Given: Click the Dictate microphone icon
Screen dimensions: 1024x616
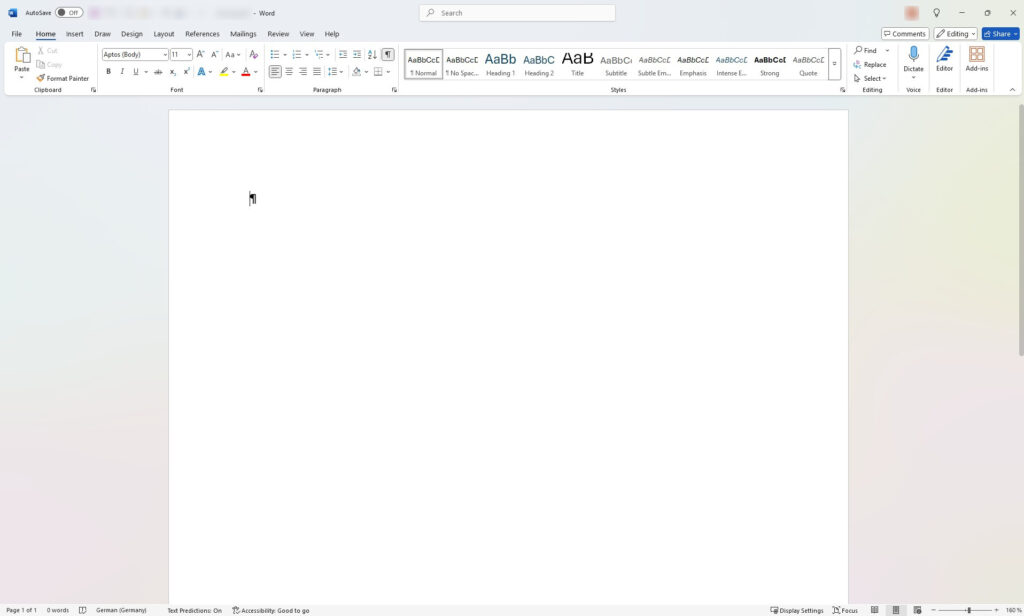Looking at the screenshot, I should pyautogui.click(x=913, y=54).
